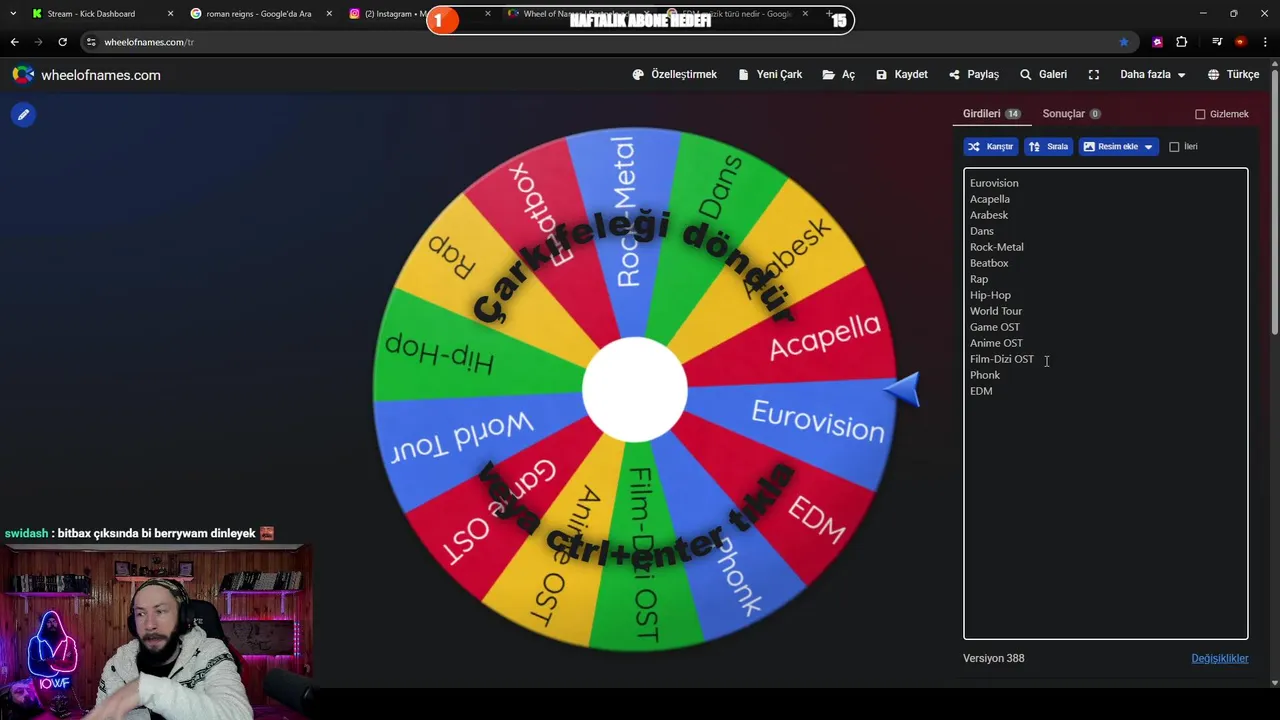The width and height of the screenshot is (1280, 720).
Task: Switch to the Girdileri entries tab
Action: tap(991, 114)
